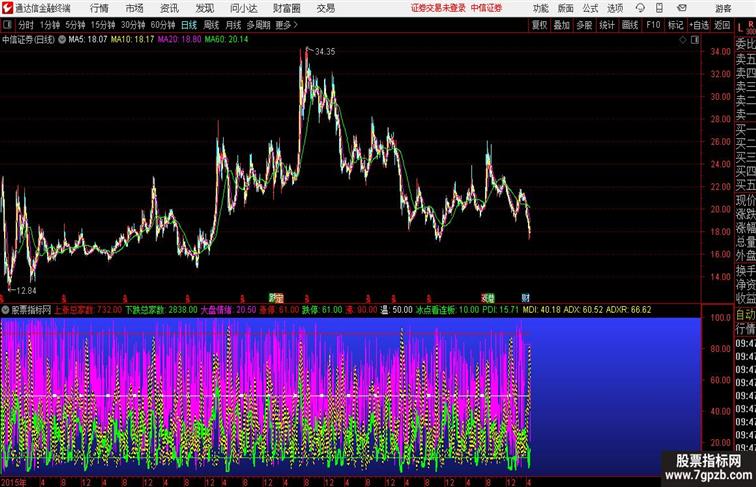
Task: Toggle the left sidebar panel icon
Action: click(x=7, y=25)
